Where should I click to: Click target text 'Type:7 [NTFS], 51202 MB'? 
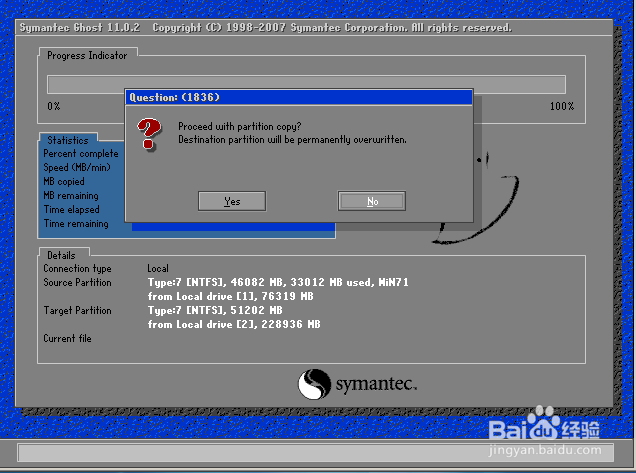[x=215, y=310]
